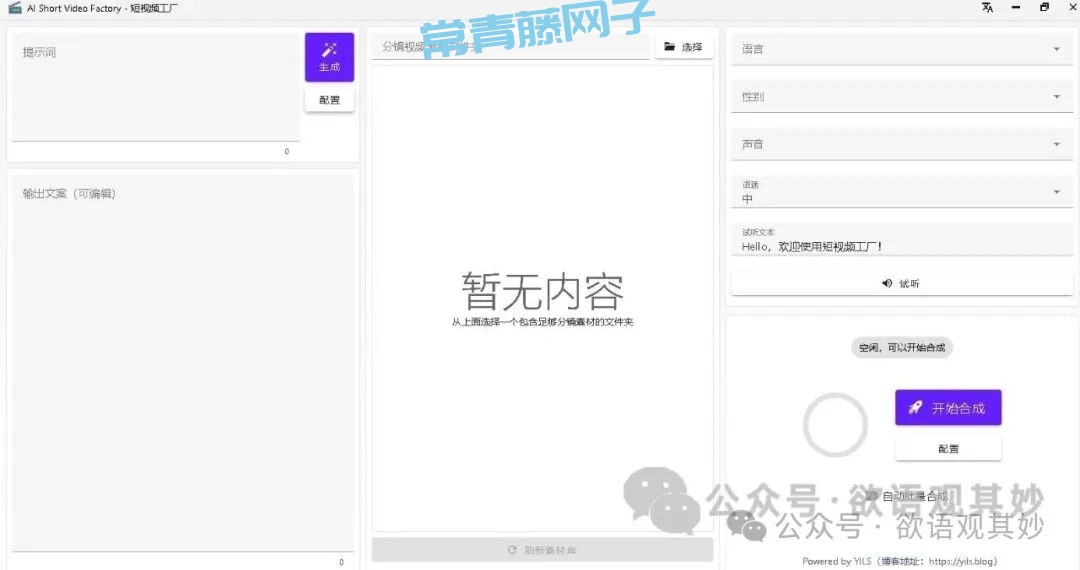Expand the 语言 dropdown
This screenshot has height=570, width=1080.
pos(900,49)
